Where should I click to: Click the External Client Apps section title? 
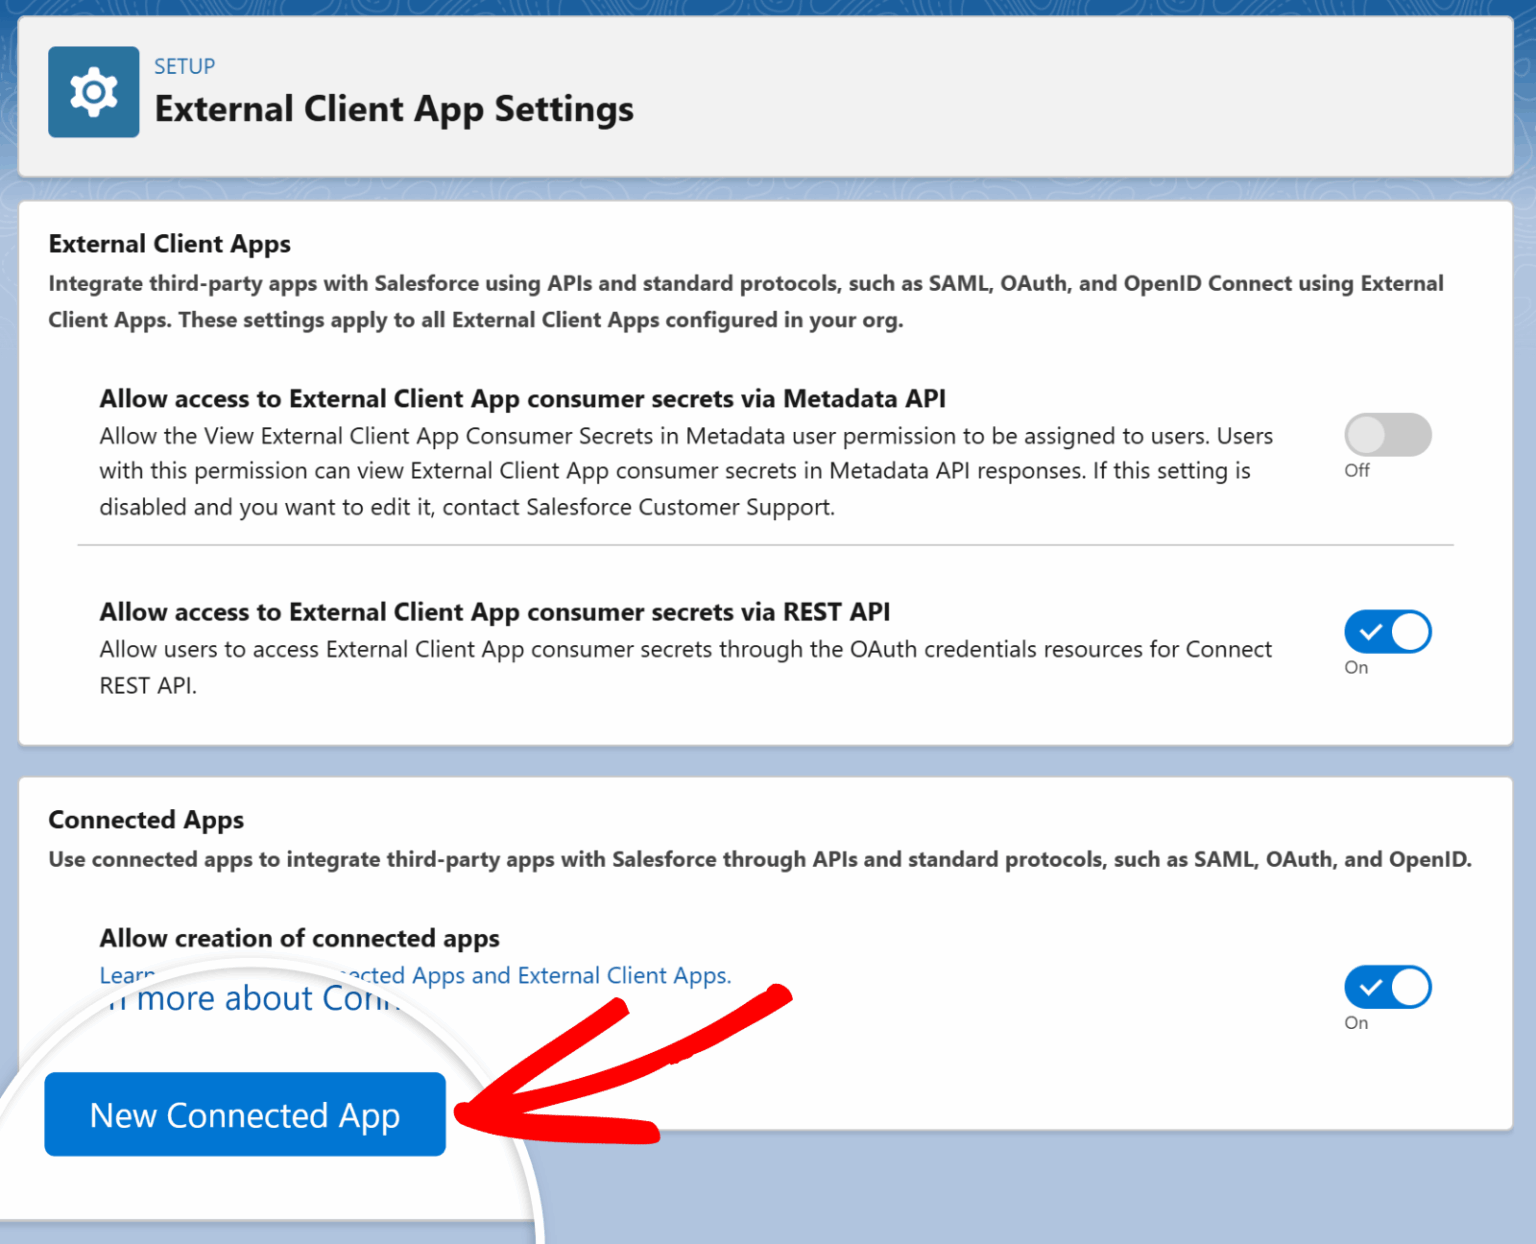170,244
